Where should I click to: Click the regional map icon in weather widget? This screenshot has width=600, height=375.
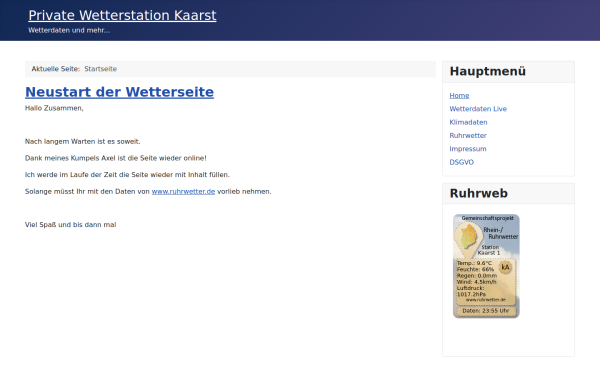coord(468,237)
